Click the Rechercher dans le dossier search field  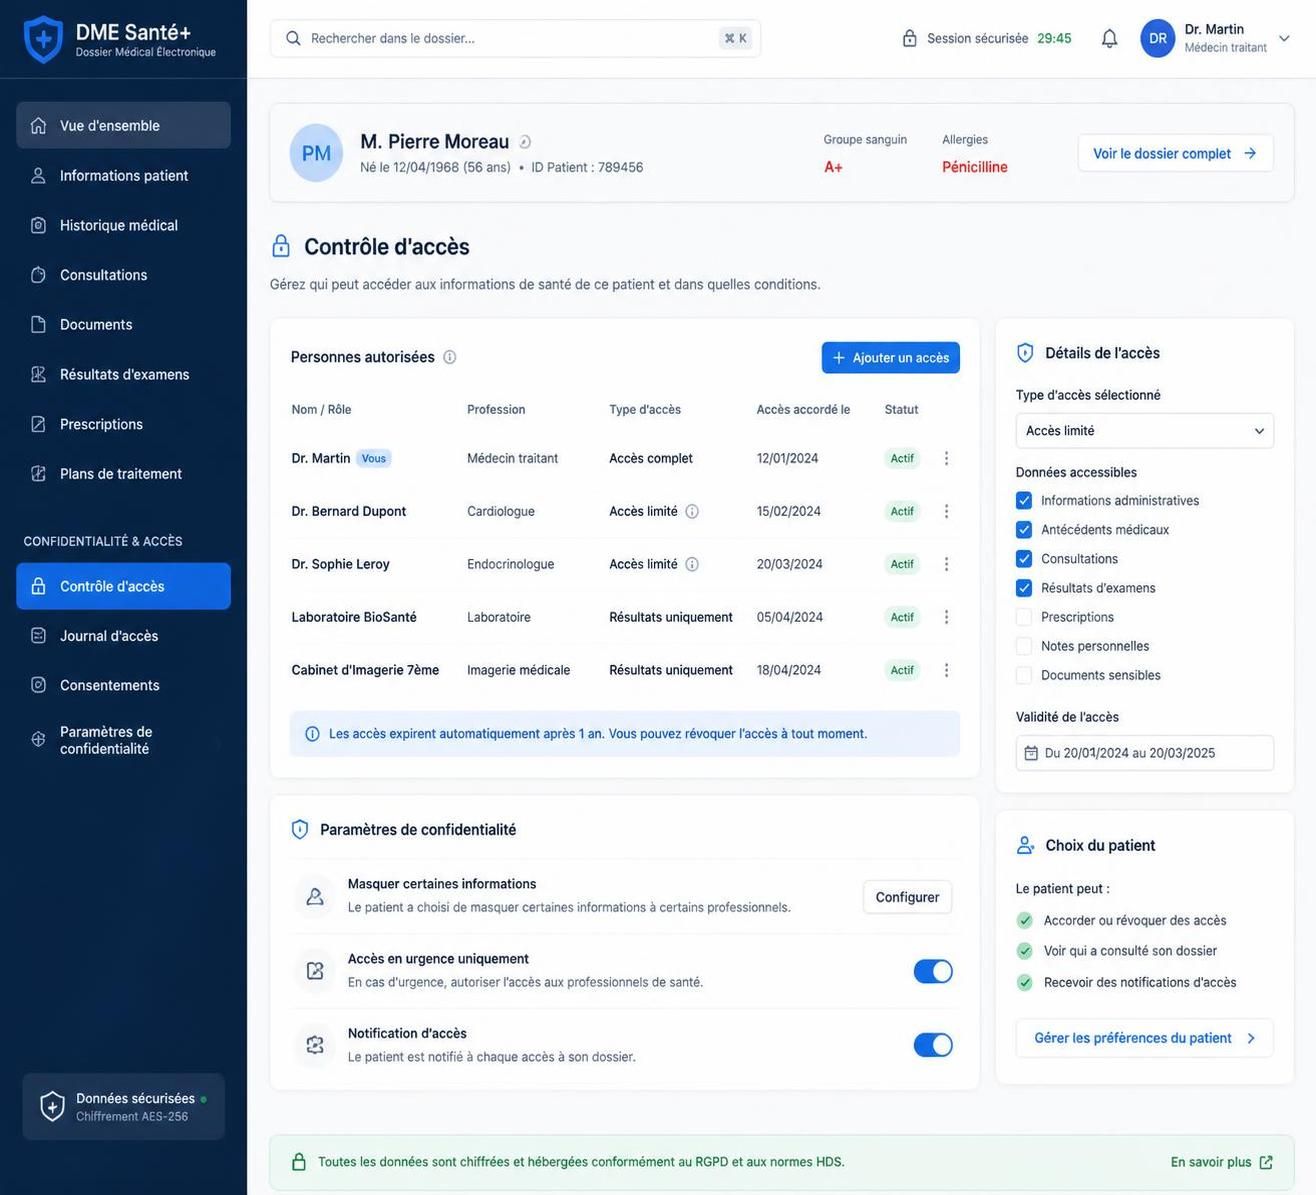click(515, 39)
